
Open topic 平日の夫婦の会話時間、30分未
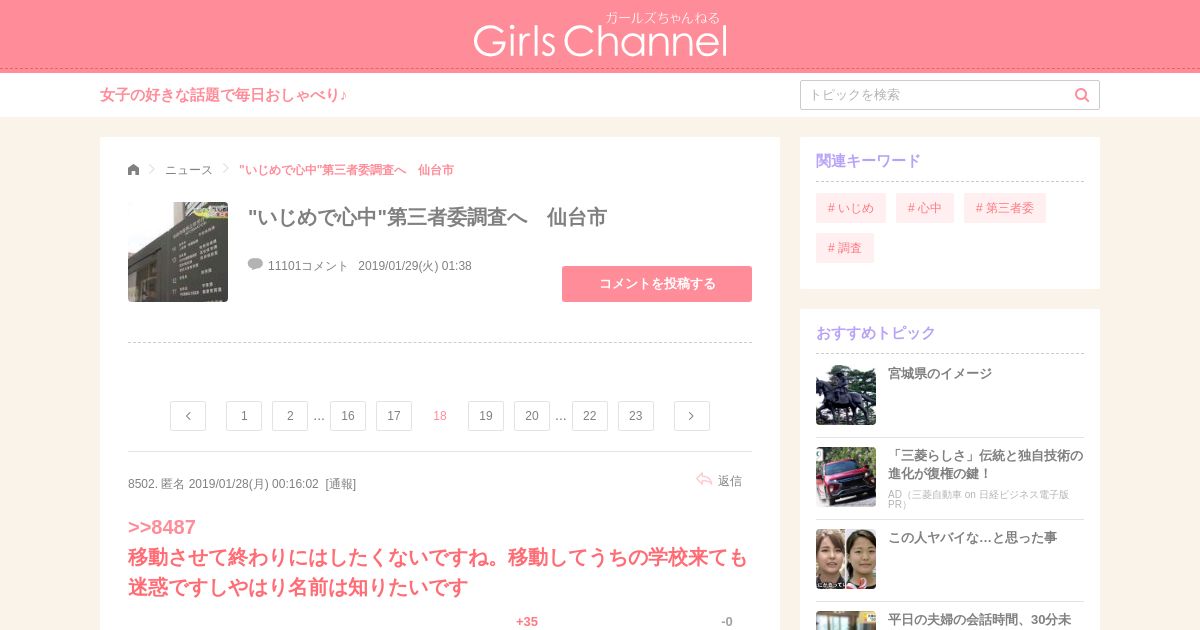979,619
